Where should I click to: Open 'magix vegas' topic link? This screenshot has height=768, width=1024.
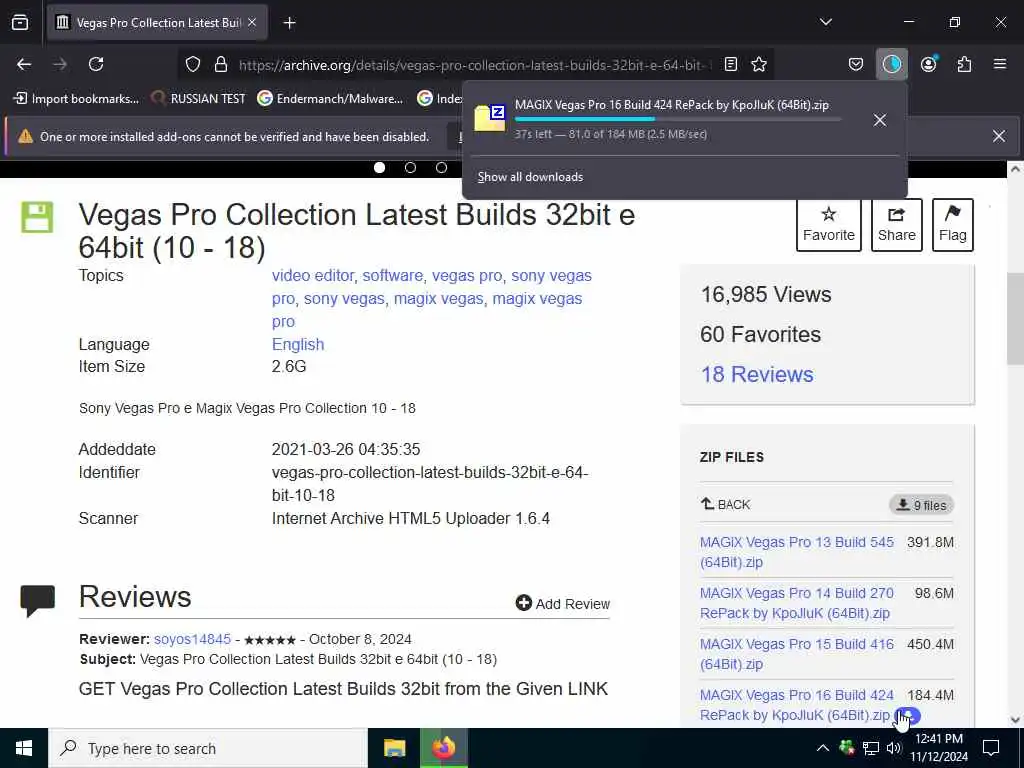coord(438,299)
